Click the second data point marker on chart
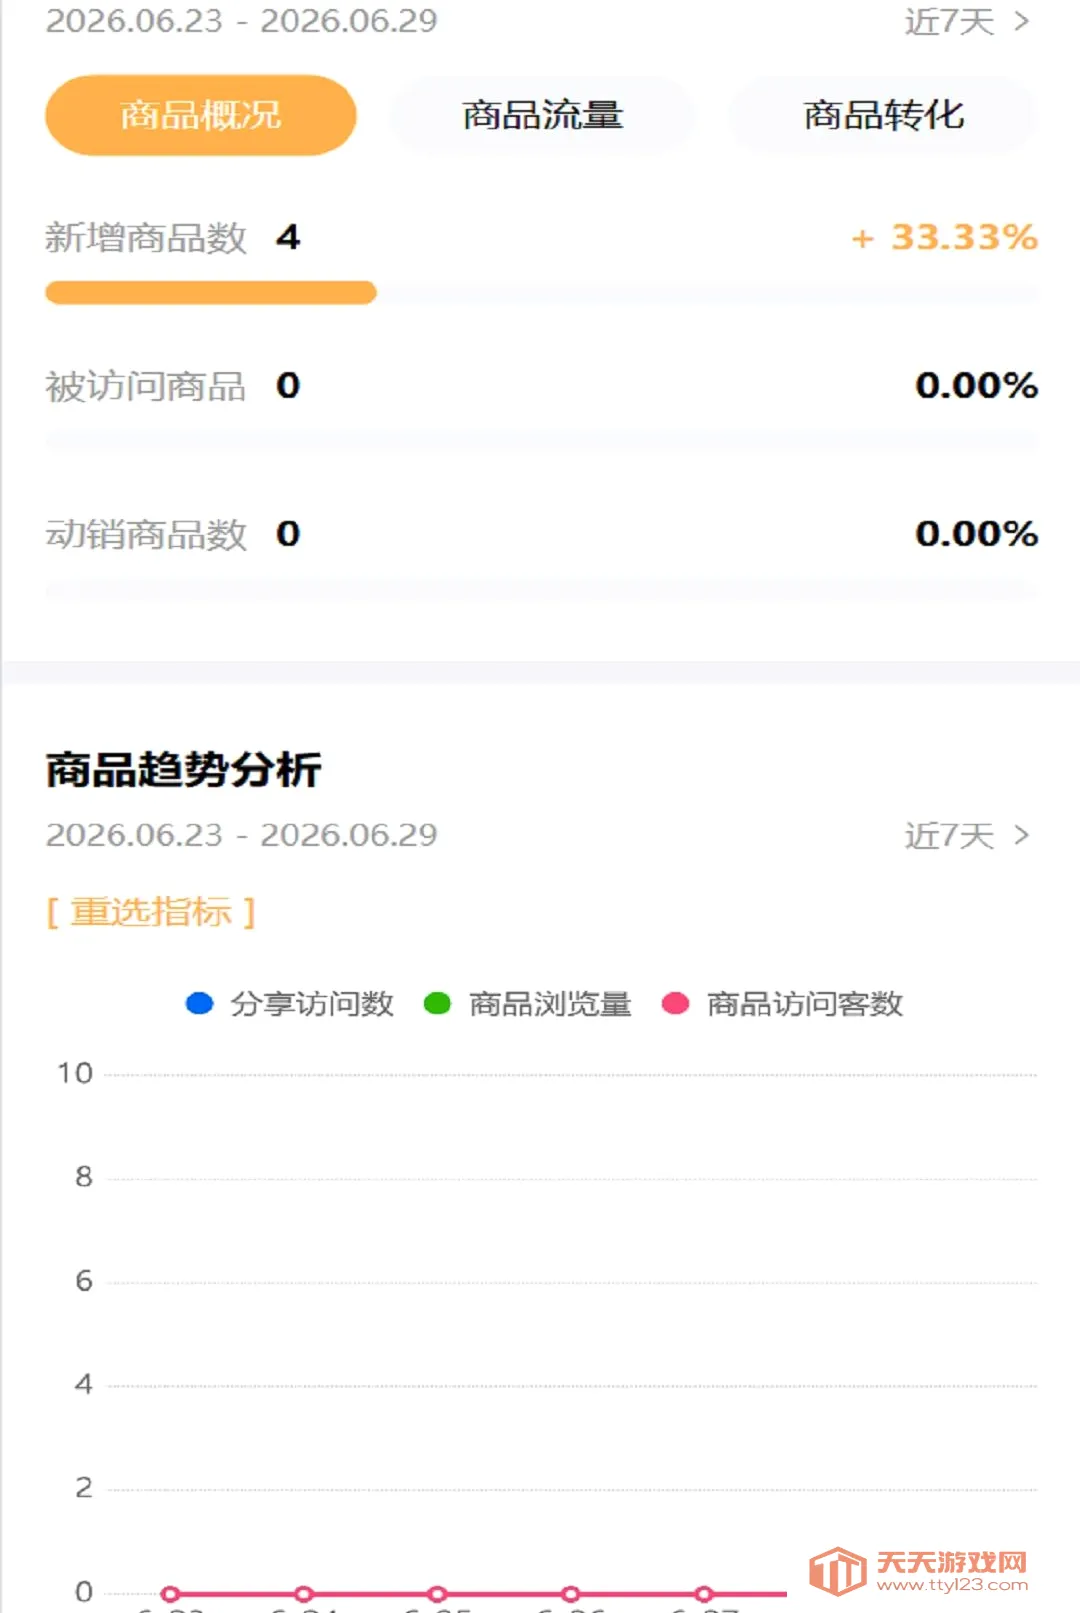This screenshot has height=1613, width=1080. pyautogui.click(x=304, y=1594)
